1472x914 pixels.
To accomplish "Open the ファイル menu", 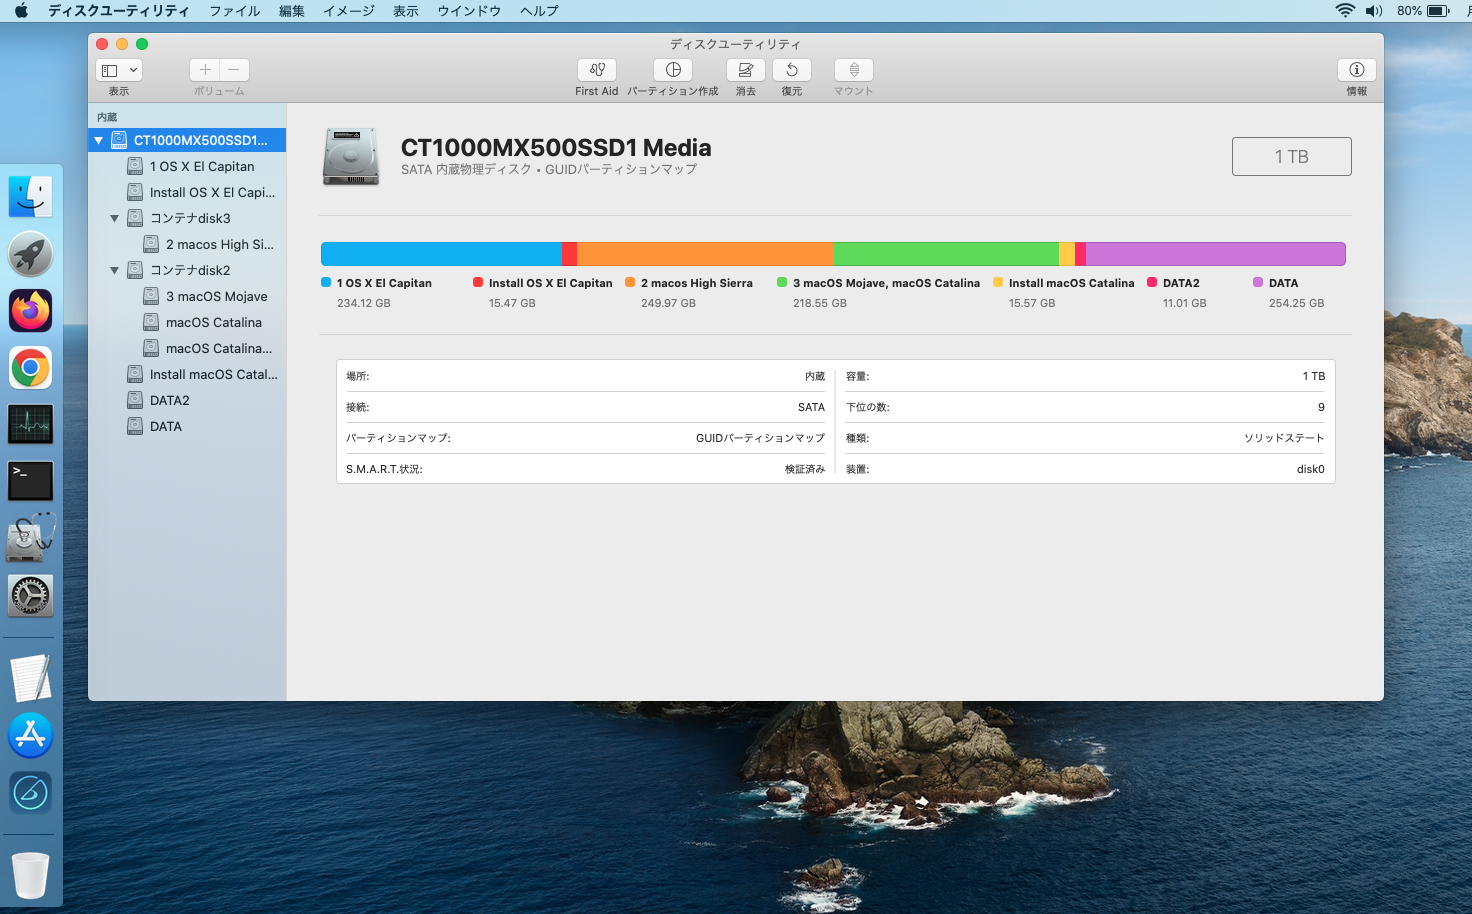I will point(235,11).
